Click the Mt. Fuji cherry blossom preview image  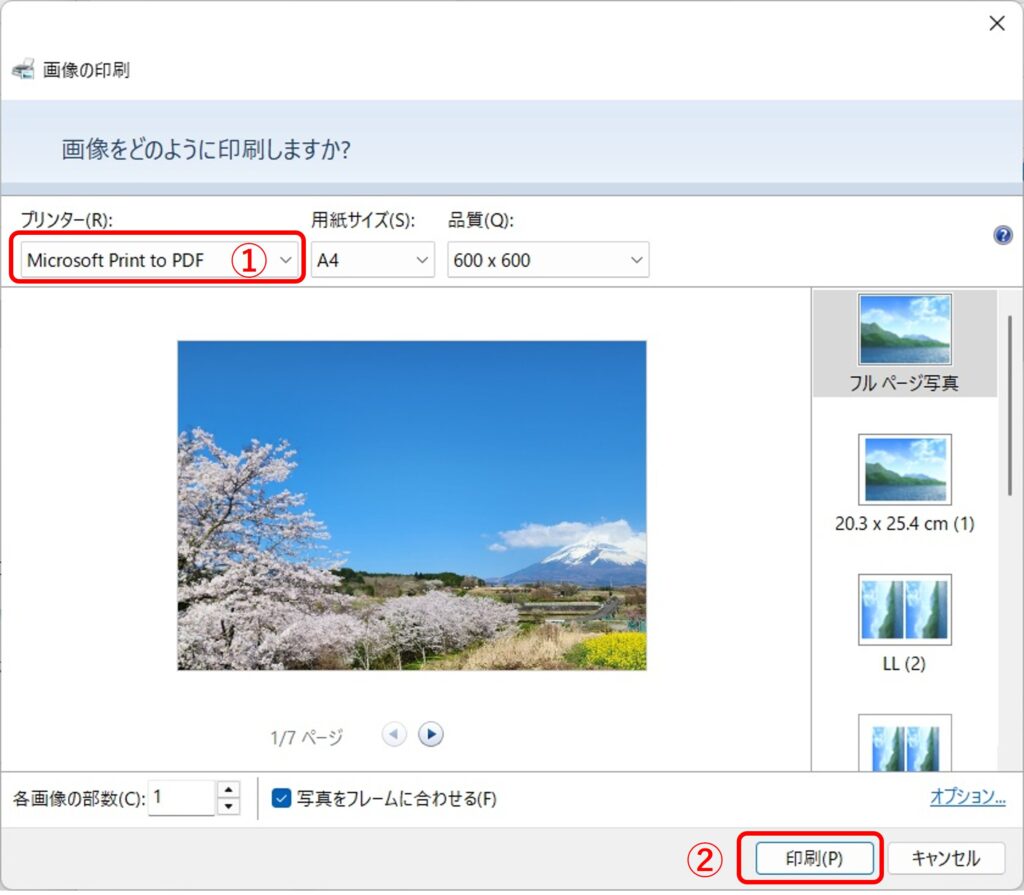412,505
